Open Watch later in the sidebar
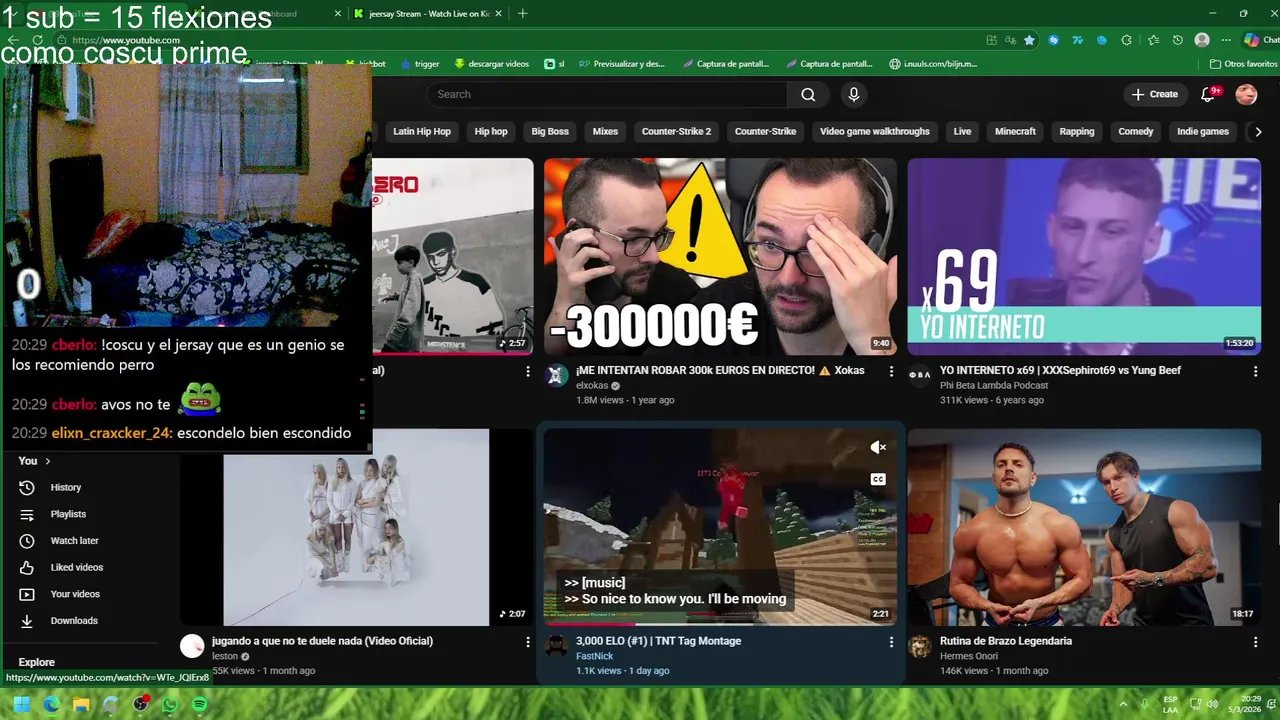This screenshot has width=1280, height=720. [74, 541]
